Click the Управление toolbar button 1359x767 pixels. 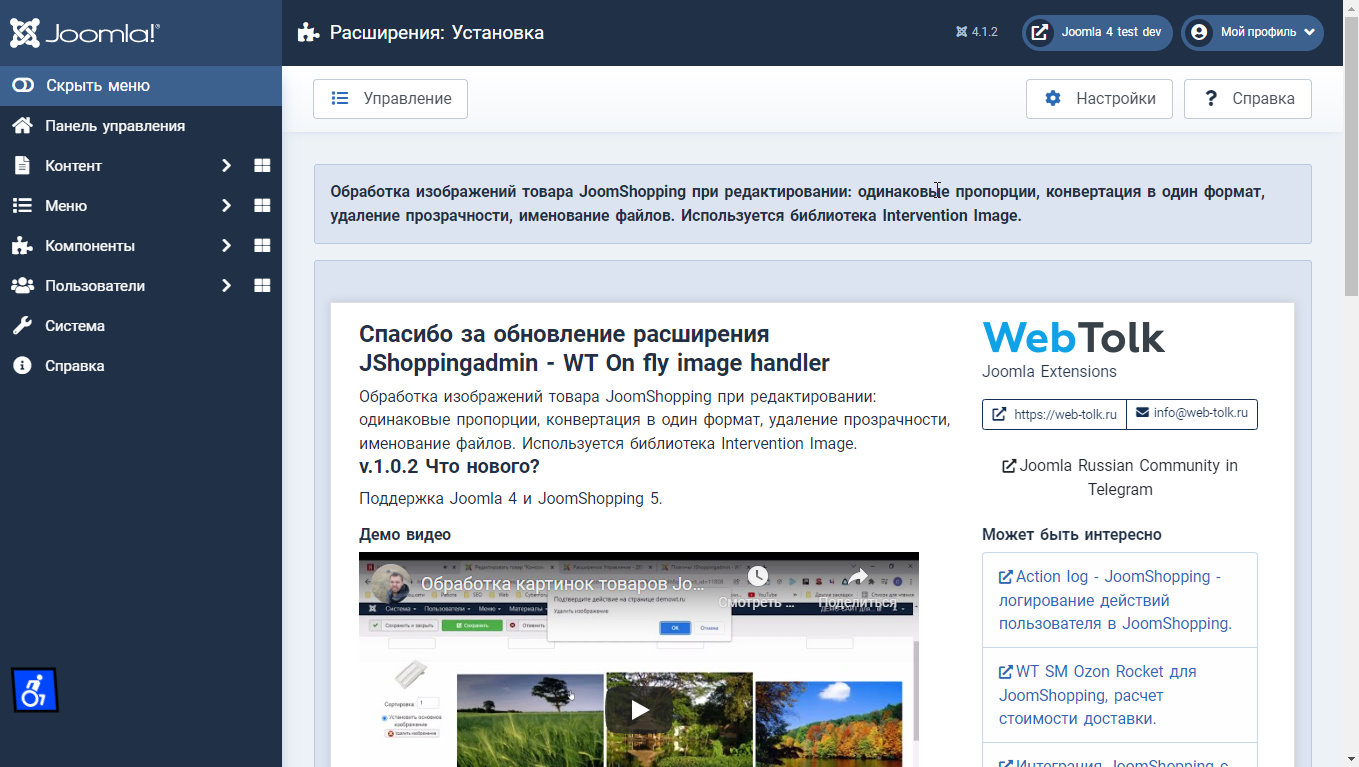pos(390,99)
